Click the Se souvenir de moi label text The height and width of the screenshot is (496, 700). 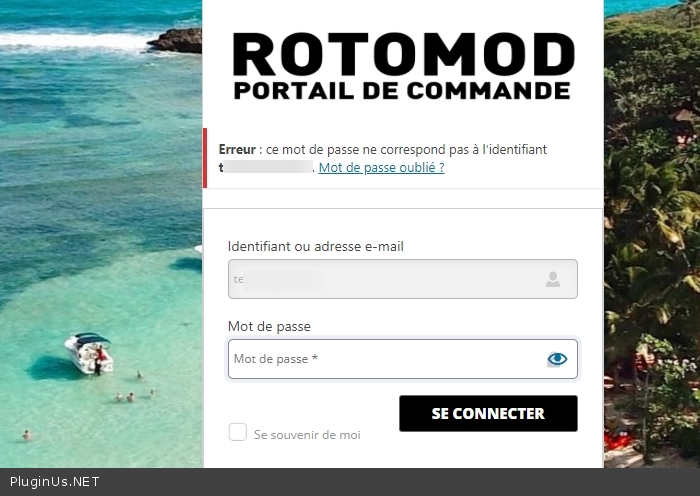pos(307,435)
